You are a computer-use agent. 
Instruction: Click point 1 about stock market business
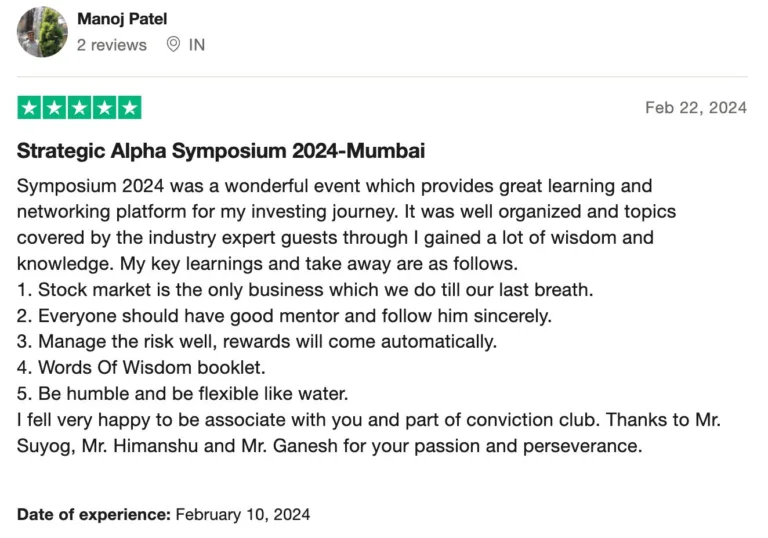(x=305, y=290)
